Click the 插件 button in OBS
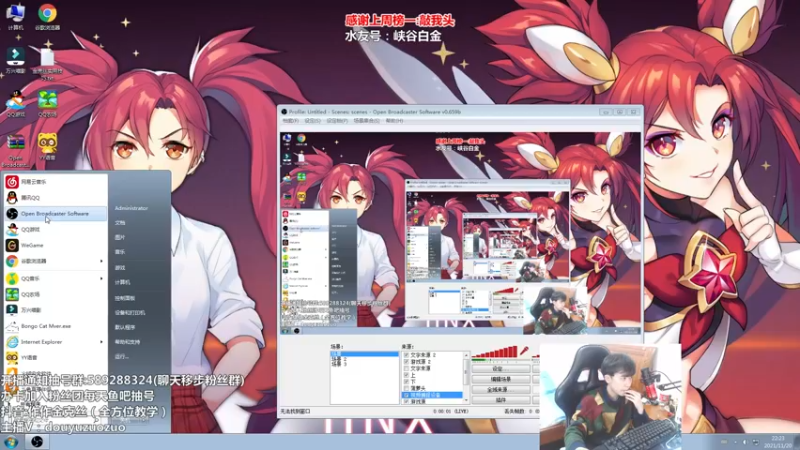The width and height of the screenshot is (800, 450). pyautogui.click(x=500, y=401)
